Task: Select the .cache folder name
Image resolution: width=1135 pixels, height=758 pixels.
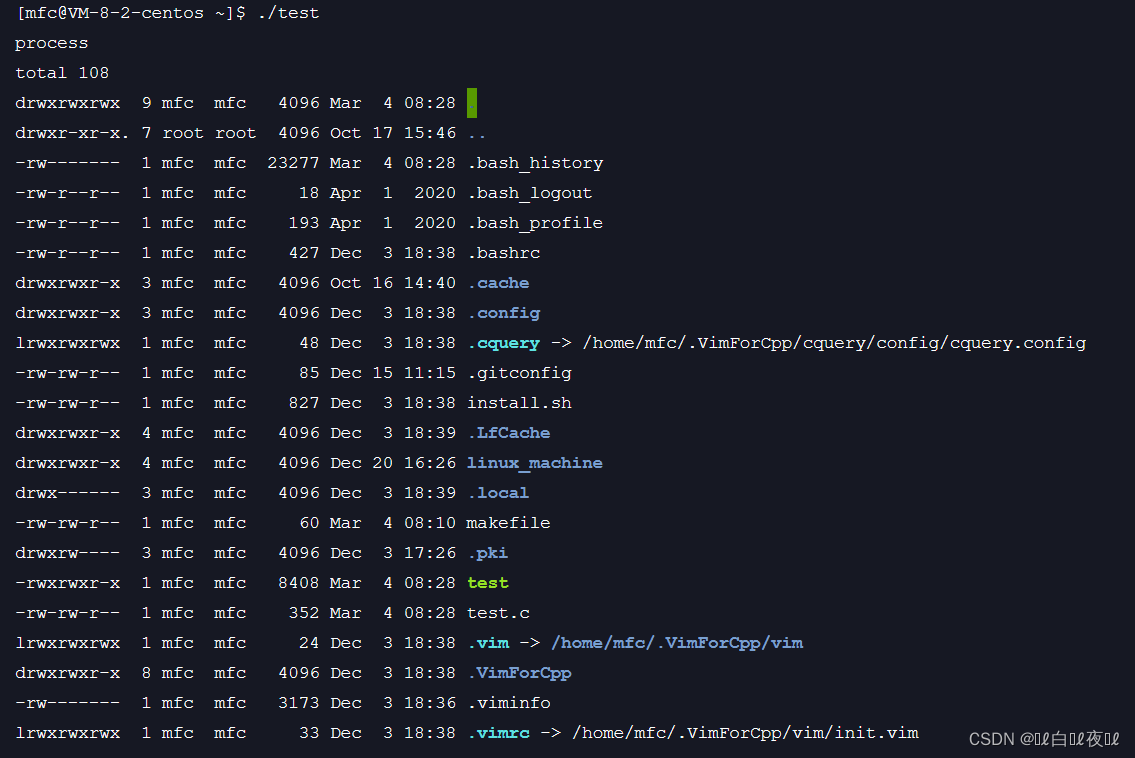Action: coord(498,282)
